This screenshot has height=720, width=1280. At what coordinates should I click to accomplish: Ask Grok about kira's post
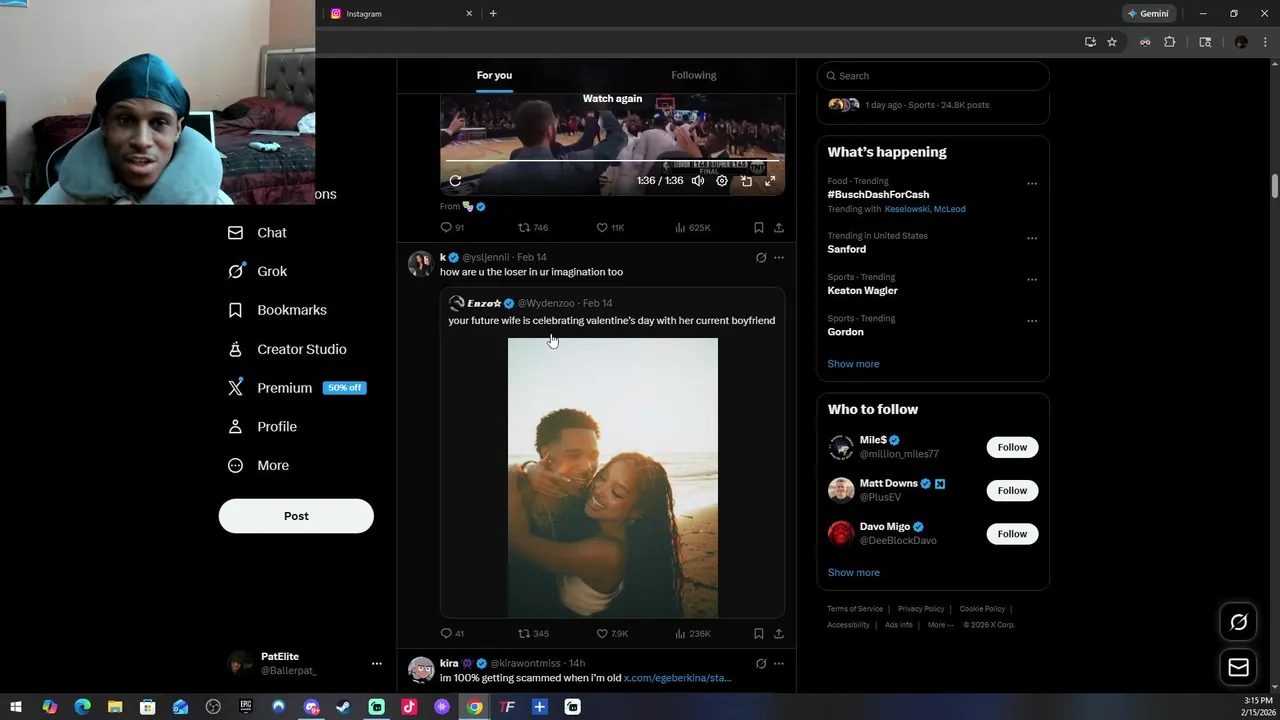(761, 663)
